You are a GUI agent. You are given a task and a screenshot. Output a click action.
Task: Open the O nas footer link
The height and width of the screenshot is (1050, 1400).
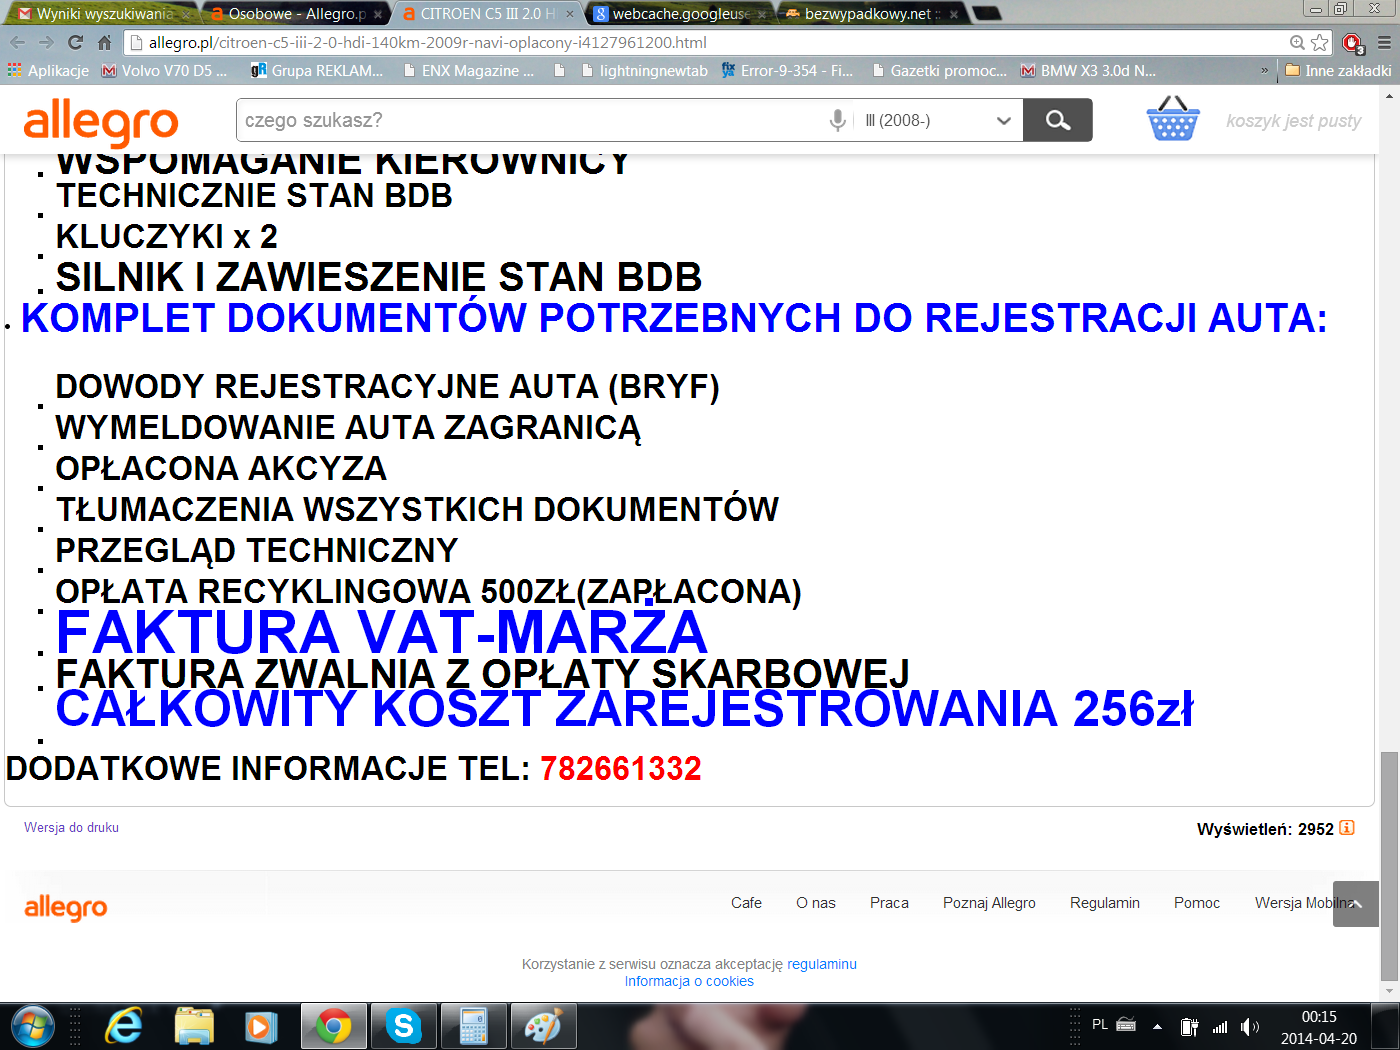[816, 903]
